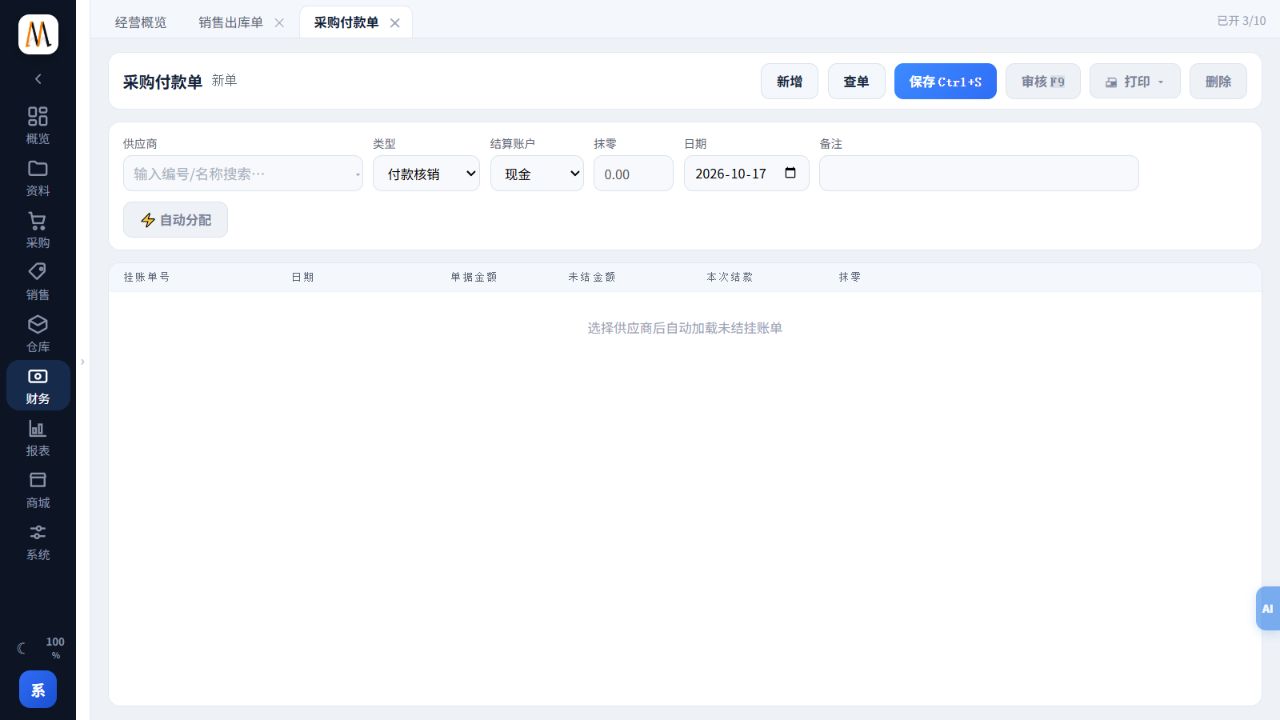Open the 类型 付款核销 dropdown
Image resolution: width=1280 pixels, height=720 pixels.
426,173
